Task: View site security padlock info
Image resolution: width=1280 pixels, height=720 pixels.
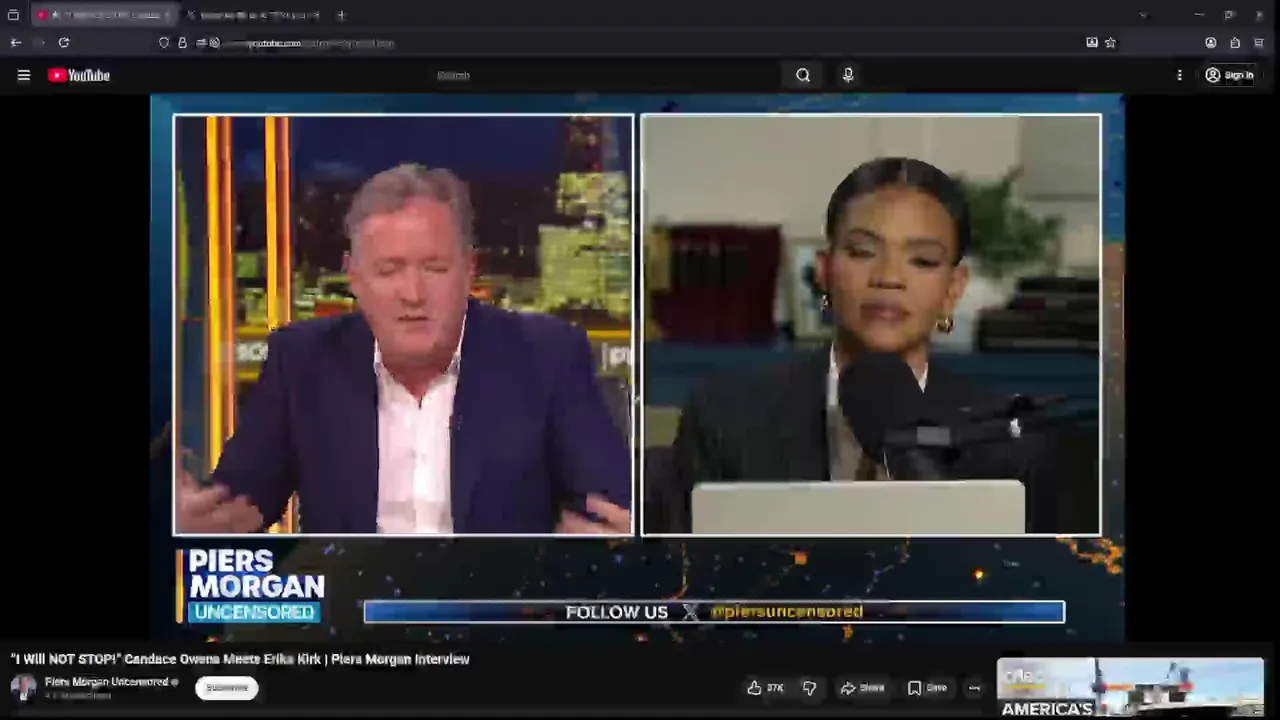Action: coord(182,43)
